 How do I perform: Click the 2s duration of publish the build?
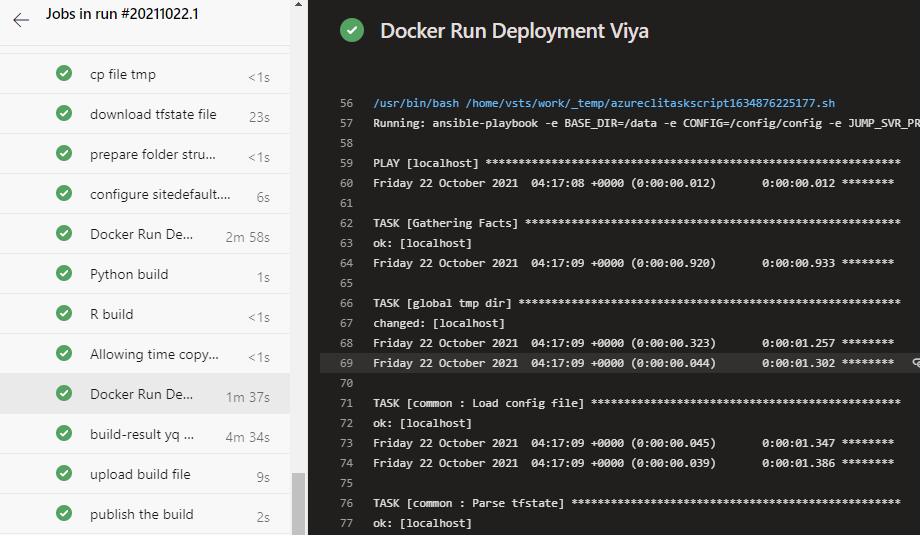263,517
